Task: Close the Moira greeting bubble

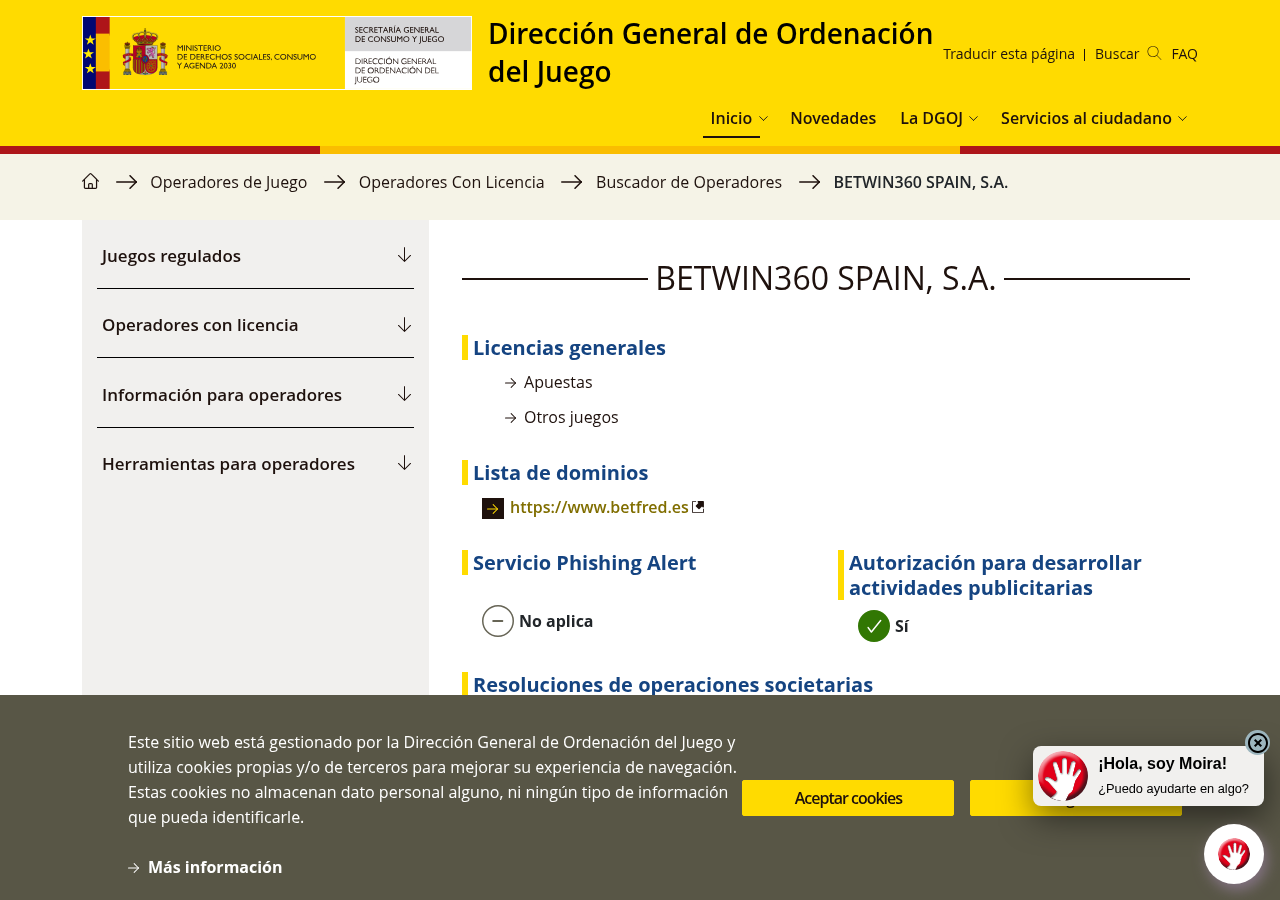Action: [1258, 743]
